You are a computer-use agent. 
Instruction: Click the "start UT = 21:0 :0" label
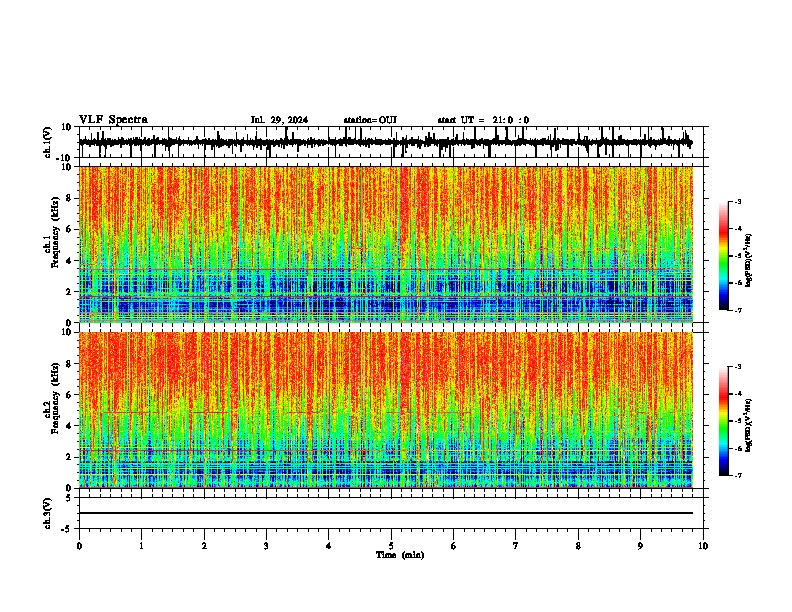coord(483,120)
